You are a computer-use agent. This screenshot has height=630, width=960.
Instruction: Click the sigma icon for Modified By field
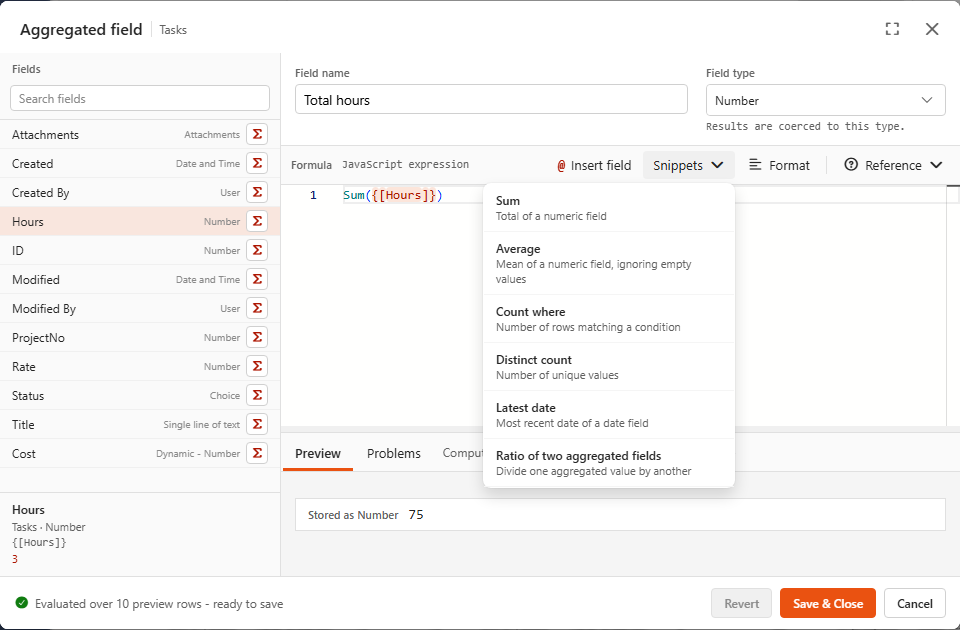[x=257, y=308]
